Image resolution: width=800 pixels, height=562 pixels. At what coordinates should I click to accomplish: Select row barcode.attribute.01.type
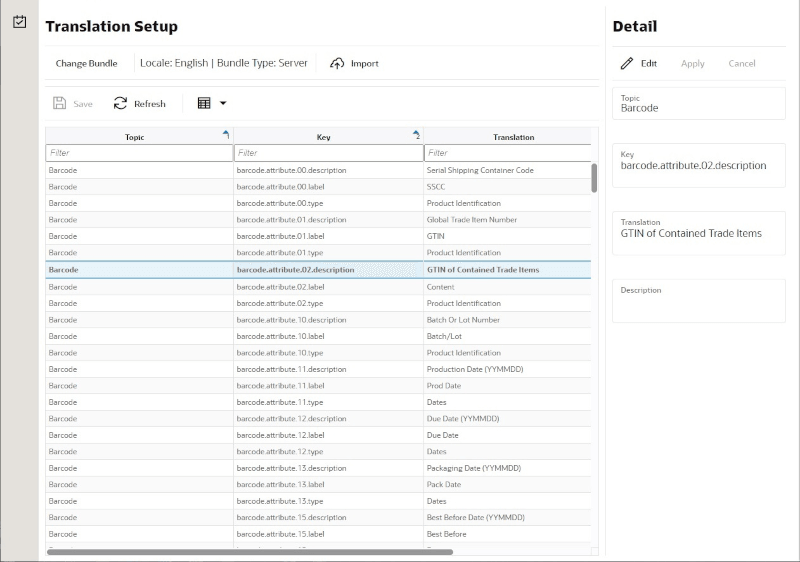click(x=318, y=252)
